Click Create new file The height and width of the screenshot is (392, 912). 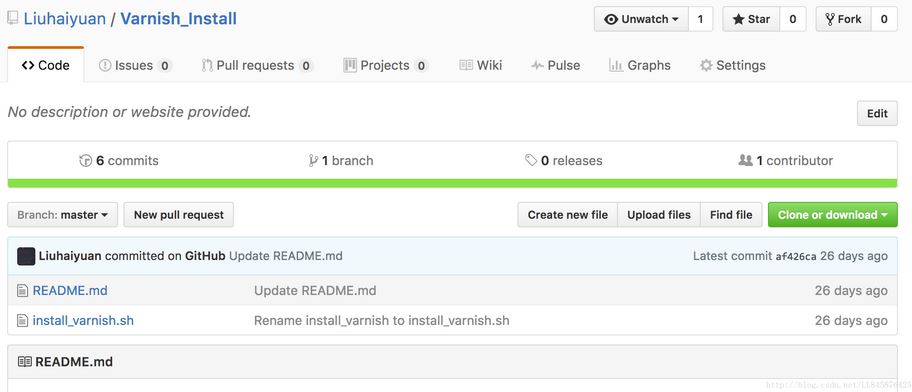pyautogui.click(x=568, y=215)
